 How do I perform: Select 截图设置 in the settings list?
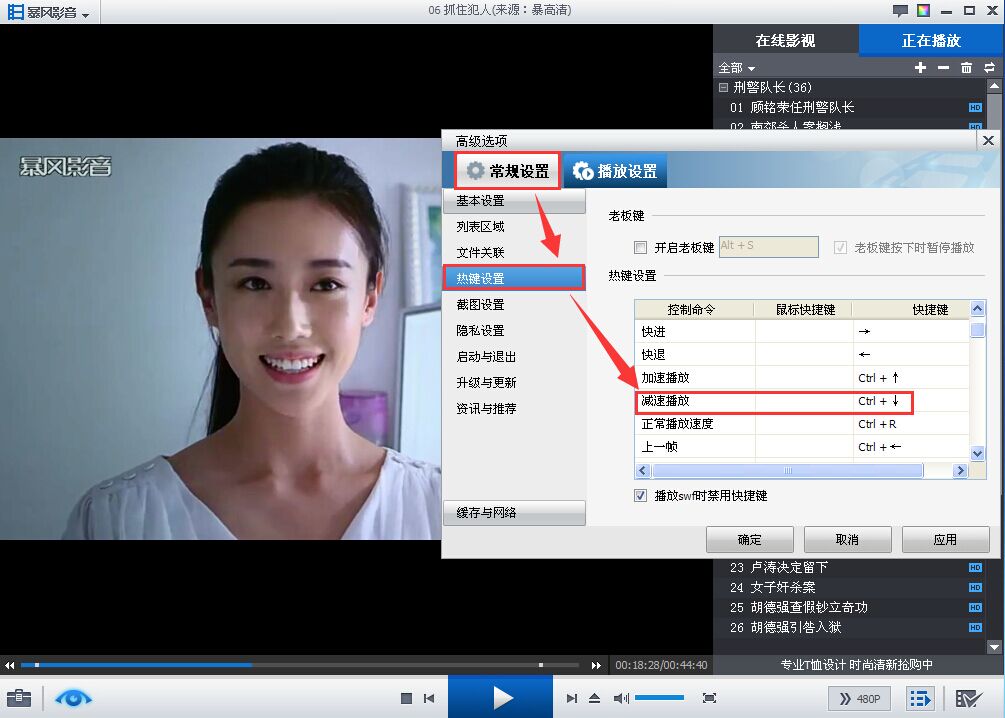481,305
